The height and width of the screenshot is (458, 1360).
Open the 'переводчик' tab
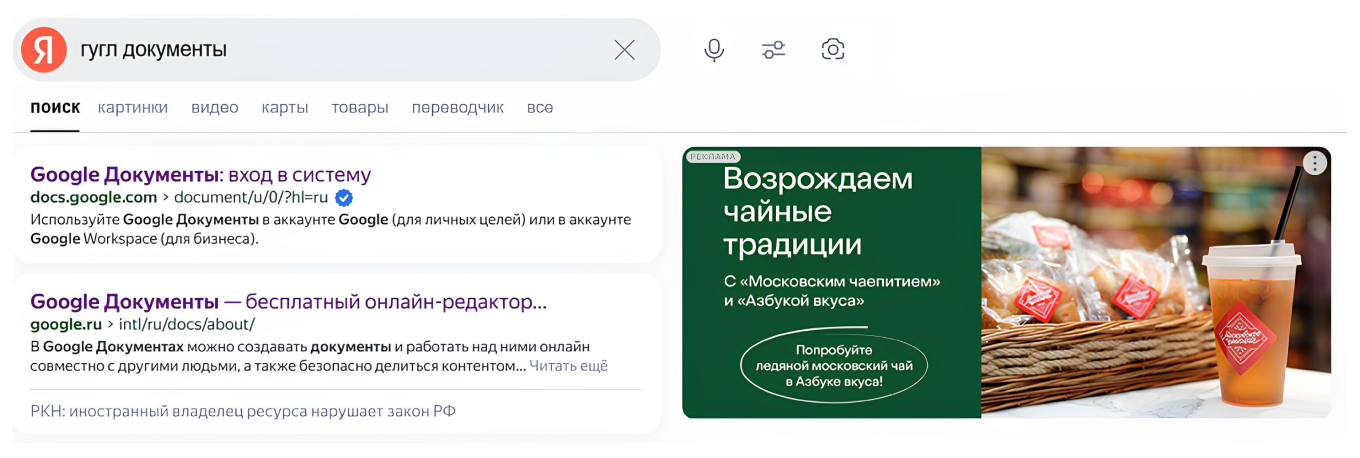click(x=458, y=108)
